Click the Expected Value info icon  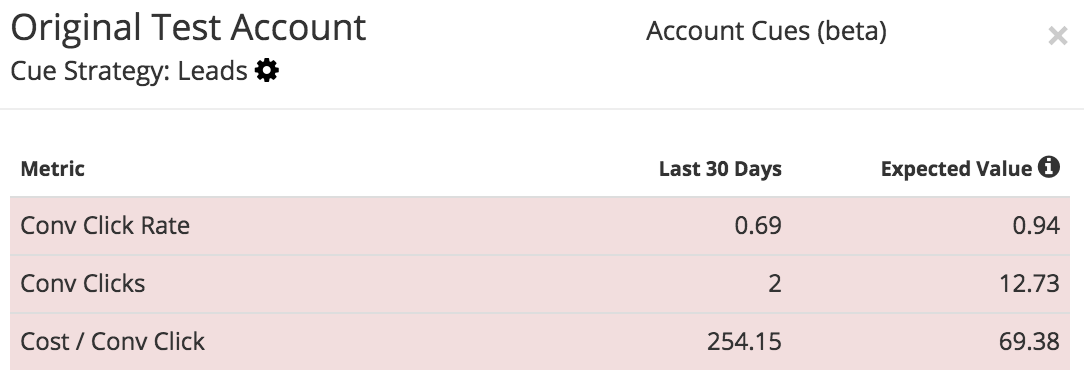1049,167
